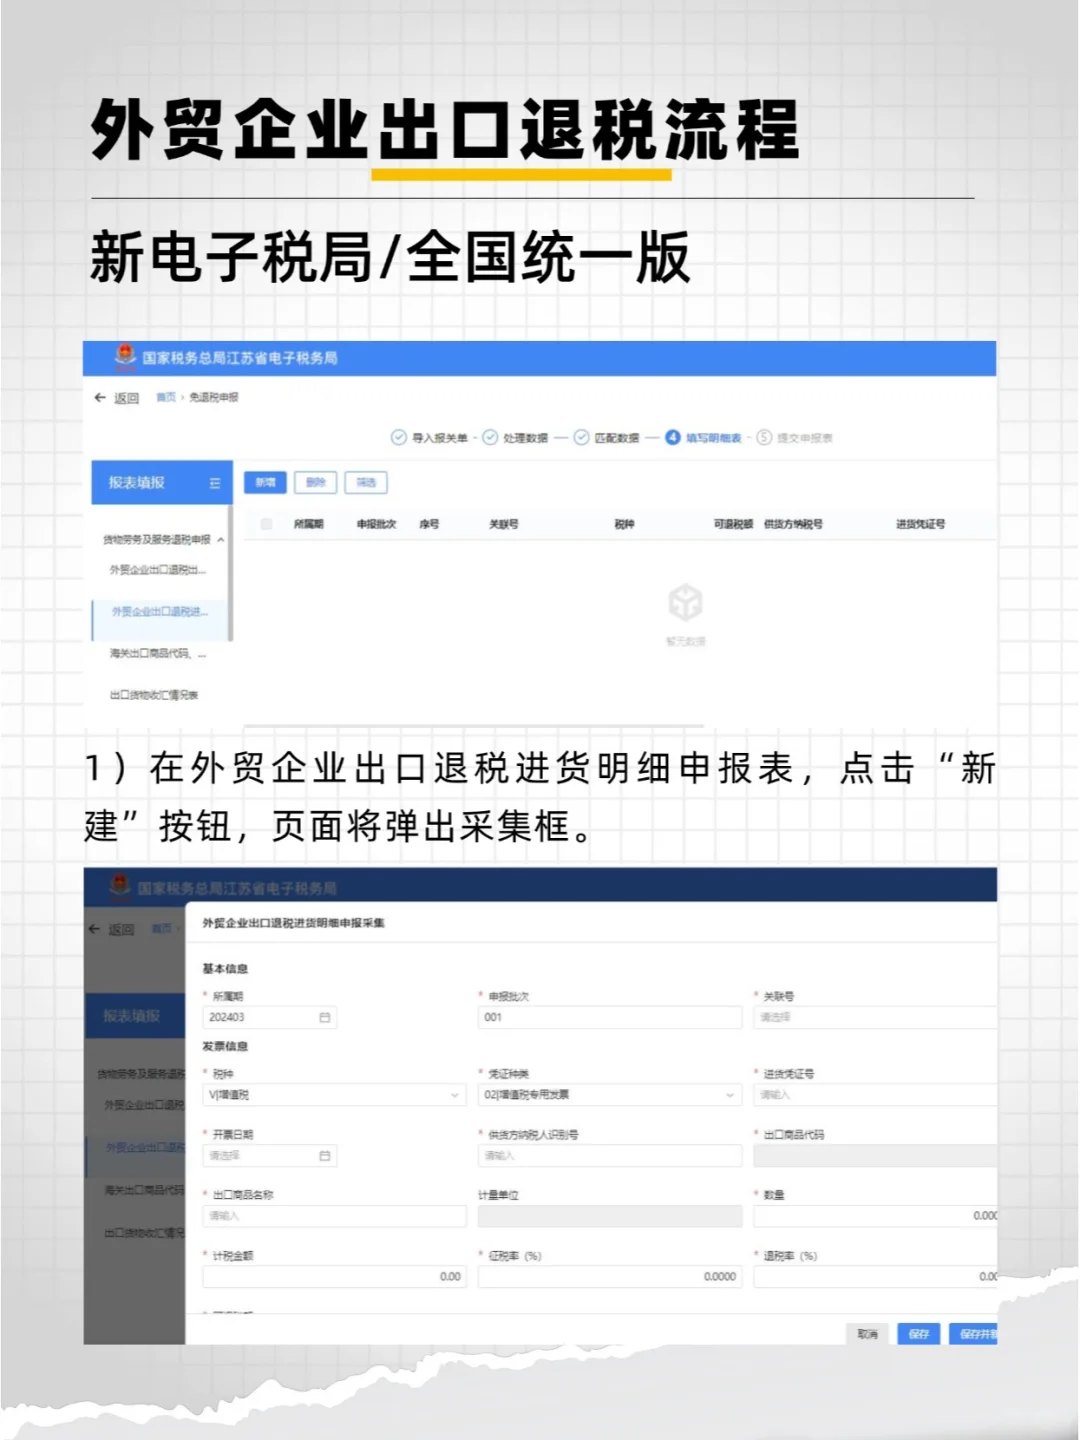This screenshot has width=1080, height=1440.
Task: Click the 保存 button
Action: click(x=919, y=1334)
